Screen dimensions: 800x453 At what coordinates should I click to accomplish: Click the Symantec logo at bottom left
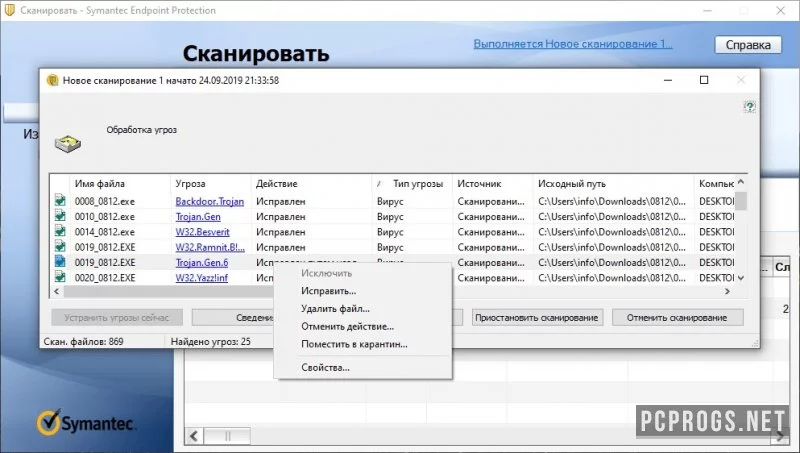tap(85, 423)
